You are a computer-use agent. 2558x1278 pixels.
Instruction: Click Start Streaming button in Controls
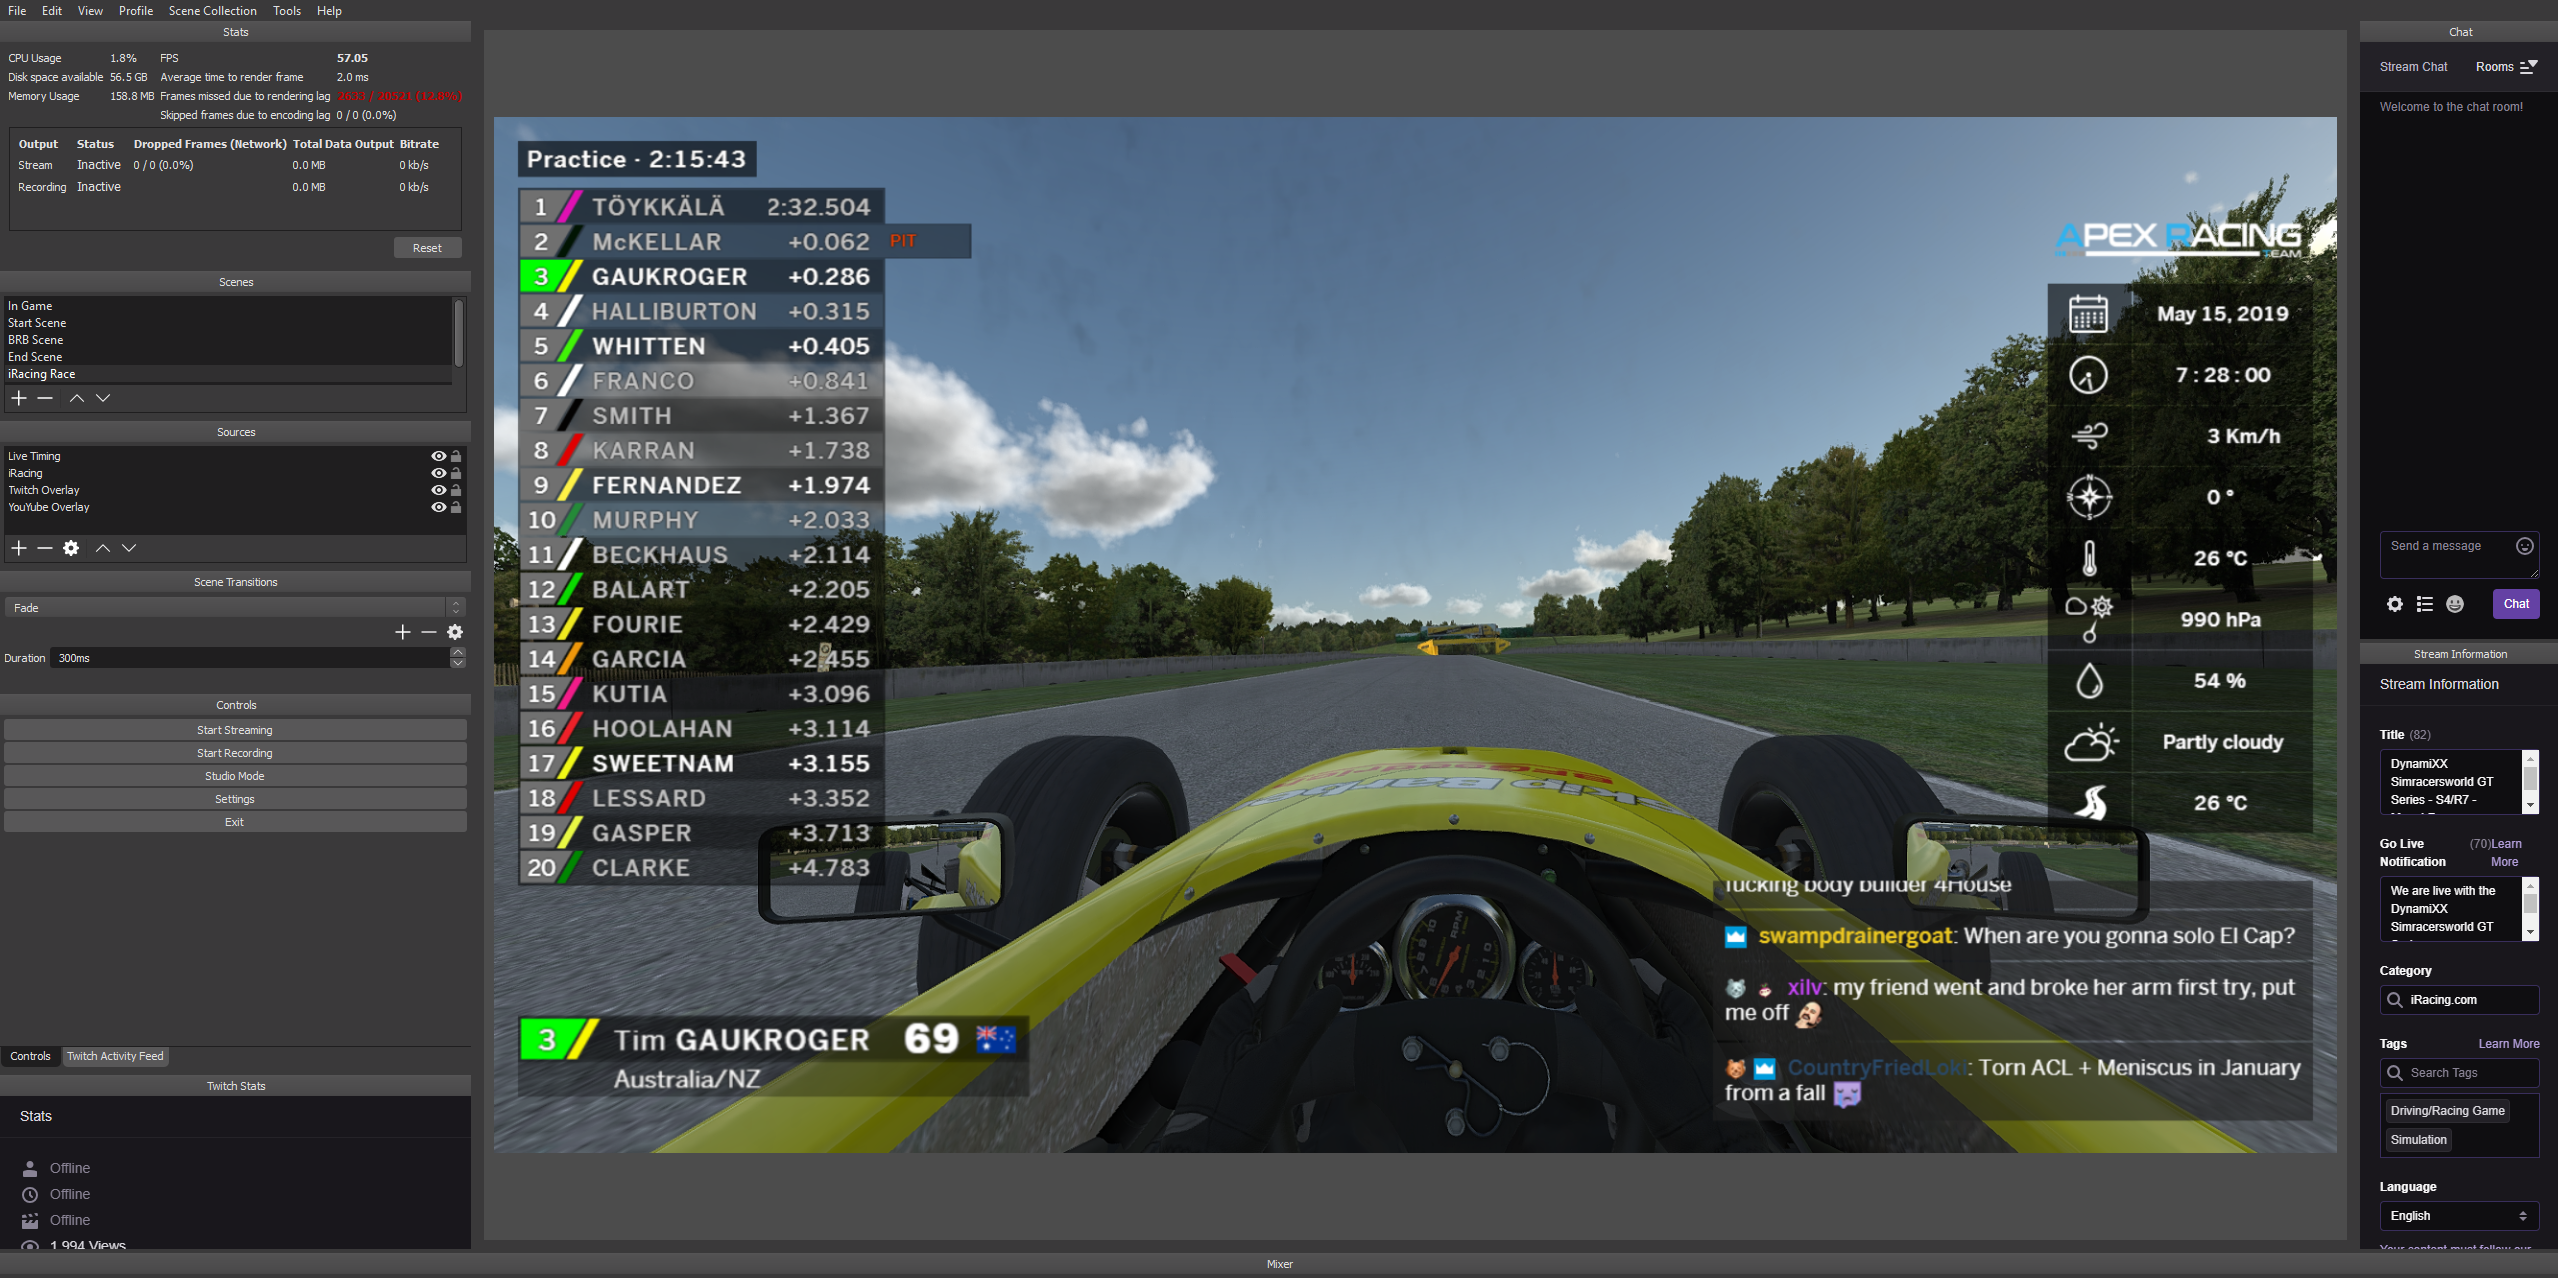click(235, 730)
